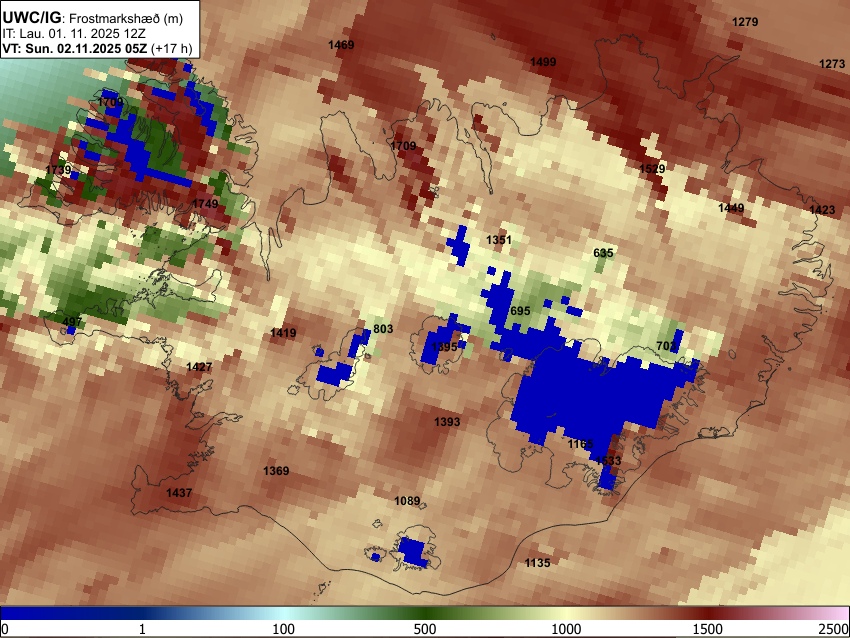Click the 803 label beside the glacier
Viewport: 850px width, 638px height.
pos(383,329)
